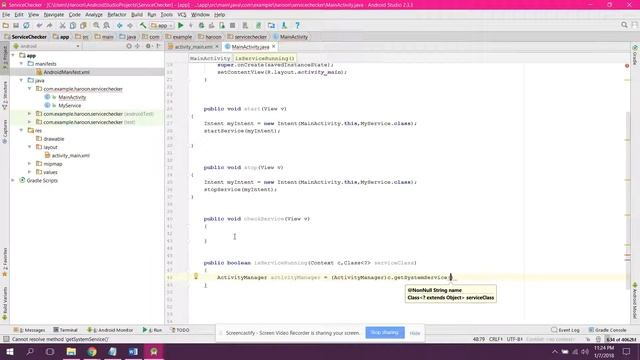
Task: Click the Save All toolbar icon
Action: [16, 25]
